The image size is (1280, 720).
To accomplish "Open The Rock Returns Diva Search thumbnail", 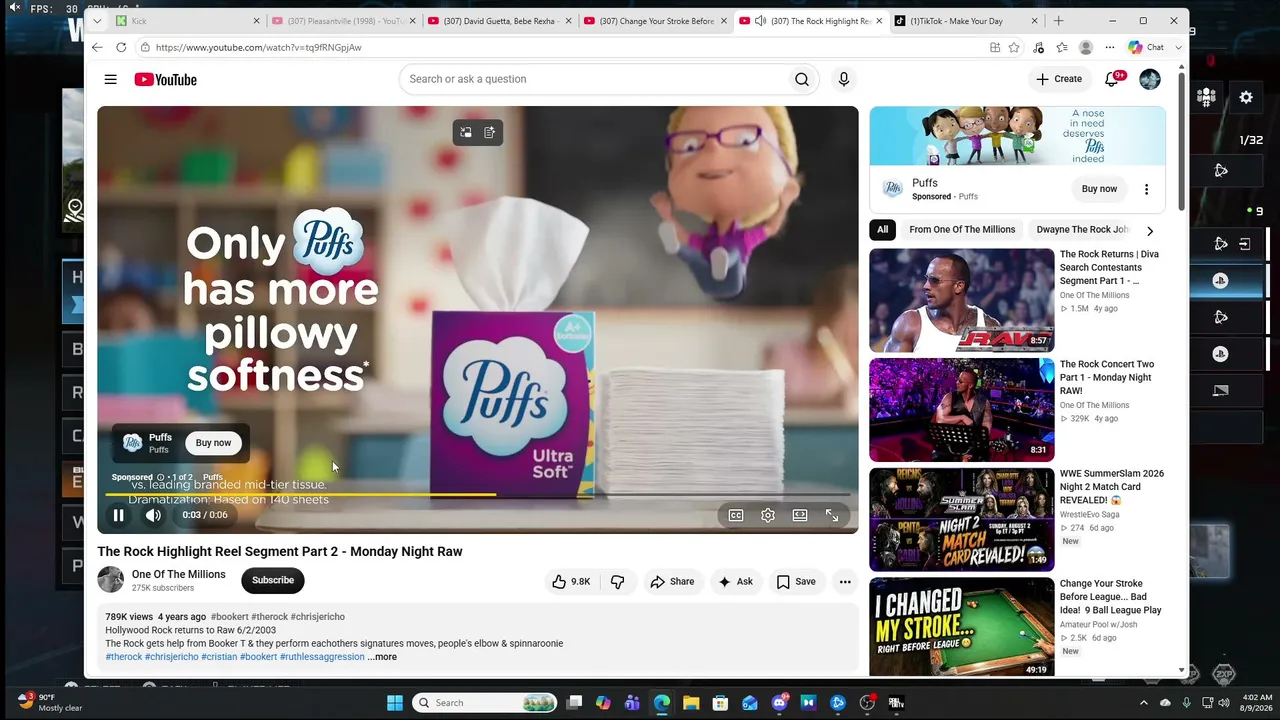I will [961, 300].
